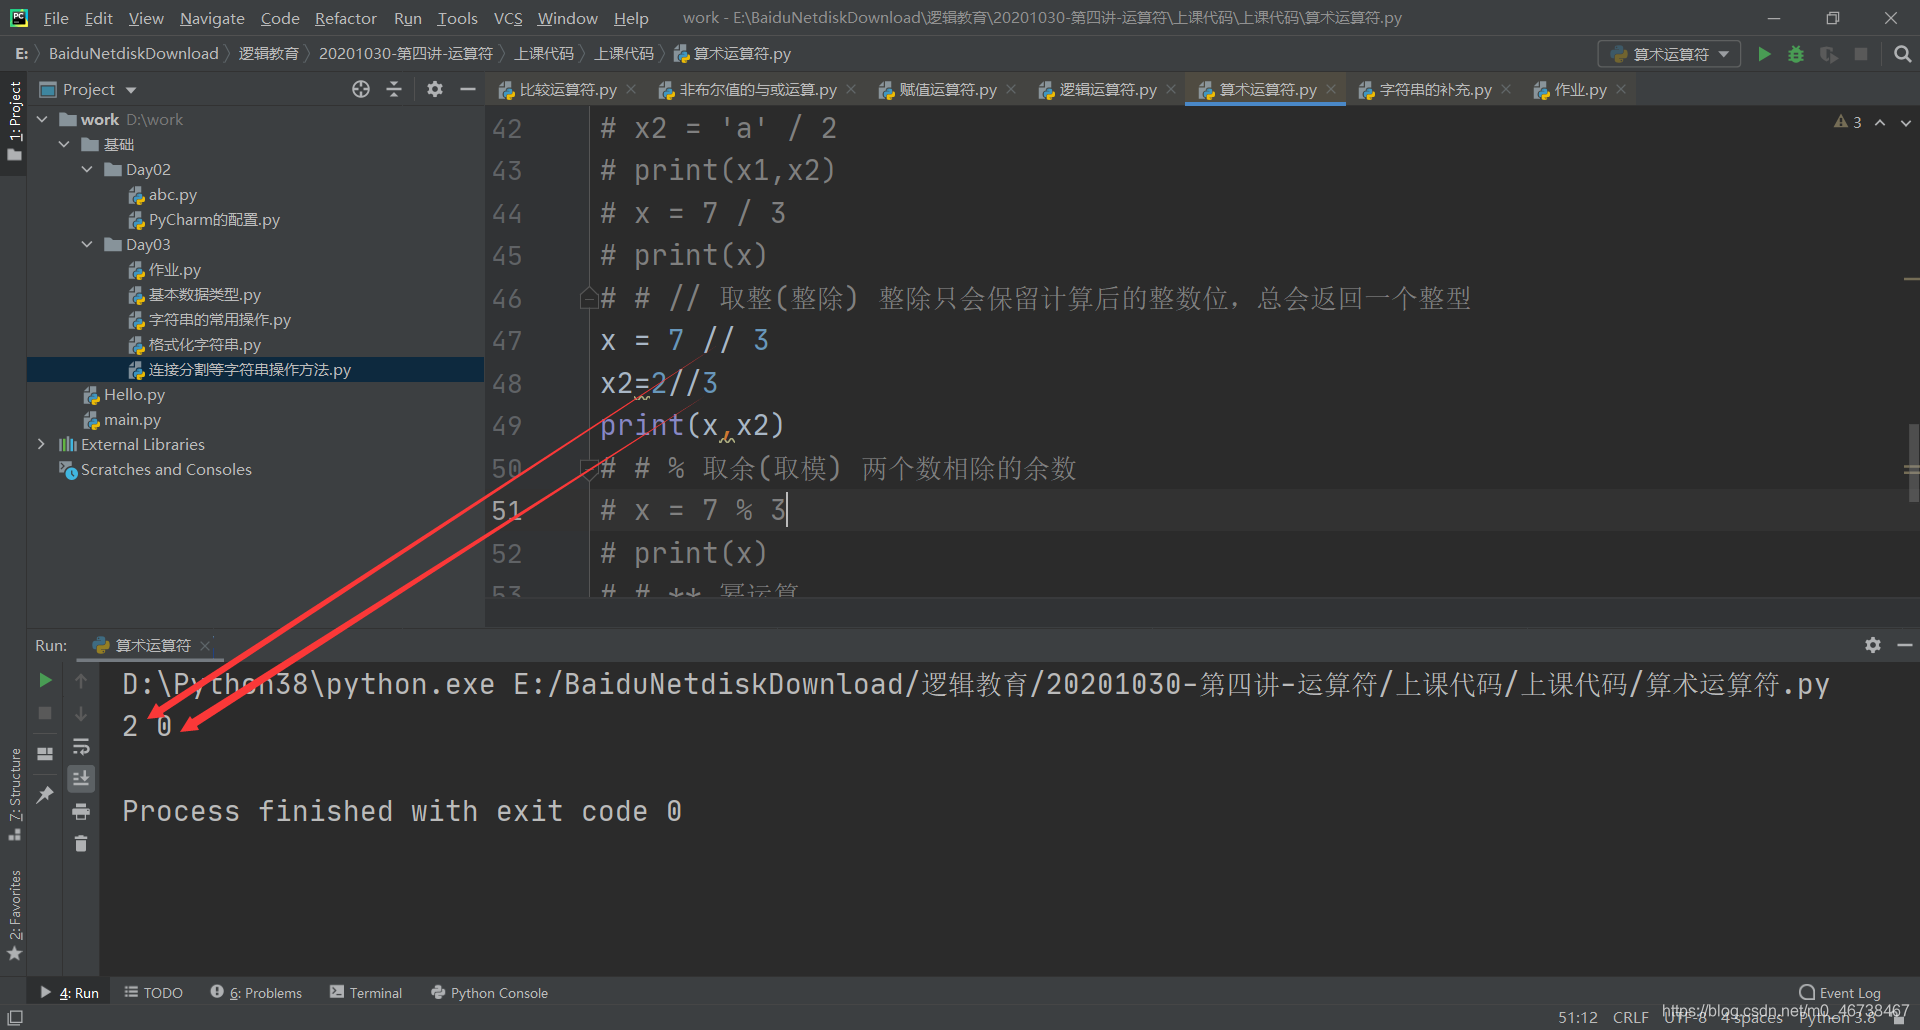Viewport: 1920px width, 1030px height.
Task: Collapse all nodes in Project panel
Action: 394,89
